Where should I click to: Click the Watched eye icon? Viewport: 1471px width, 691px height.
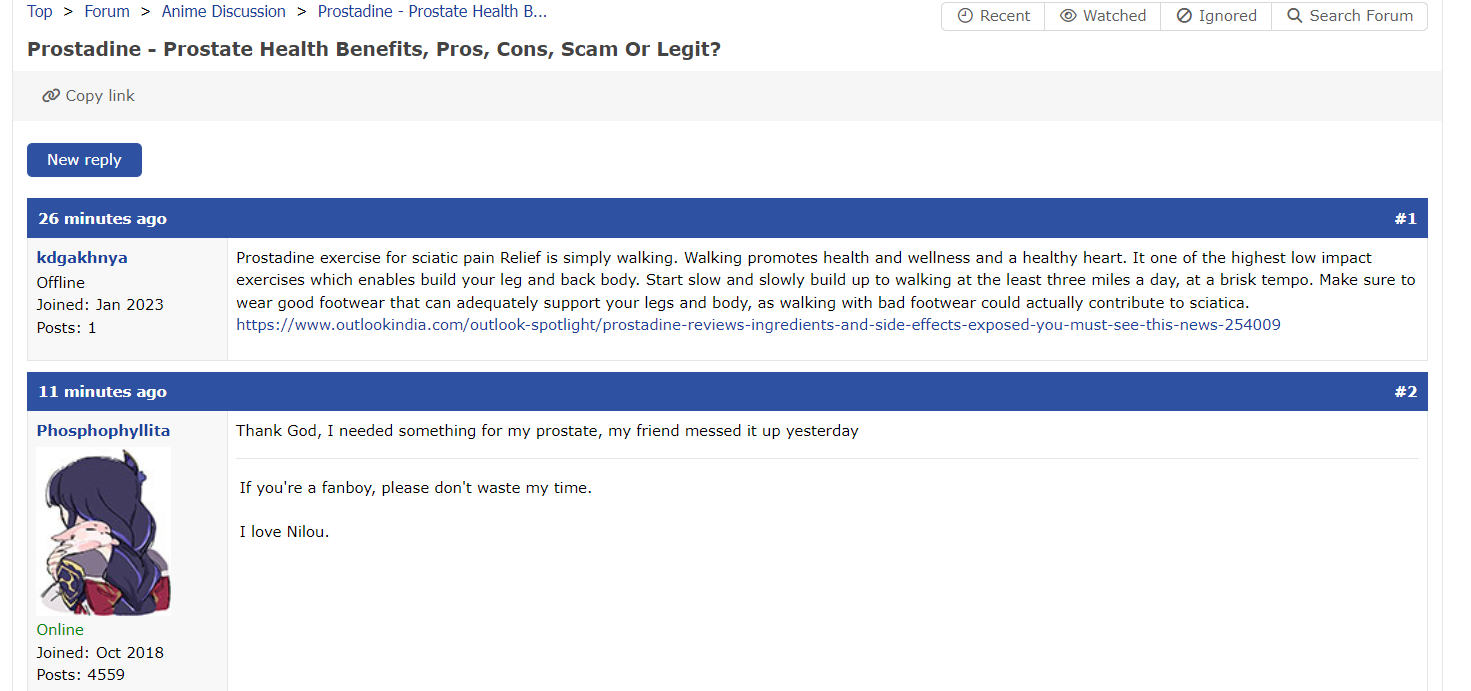point(1068,16)
